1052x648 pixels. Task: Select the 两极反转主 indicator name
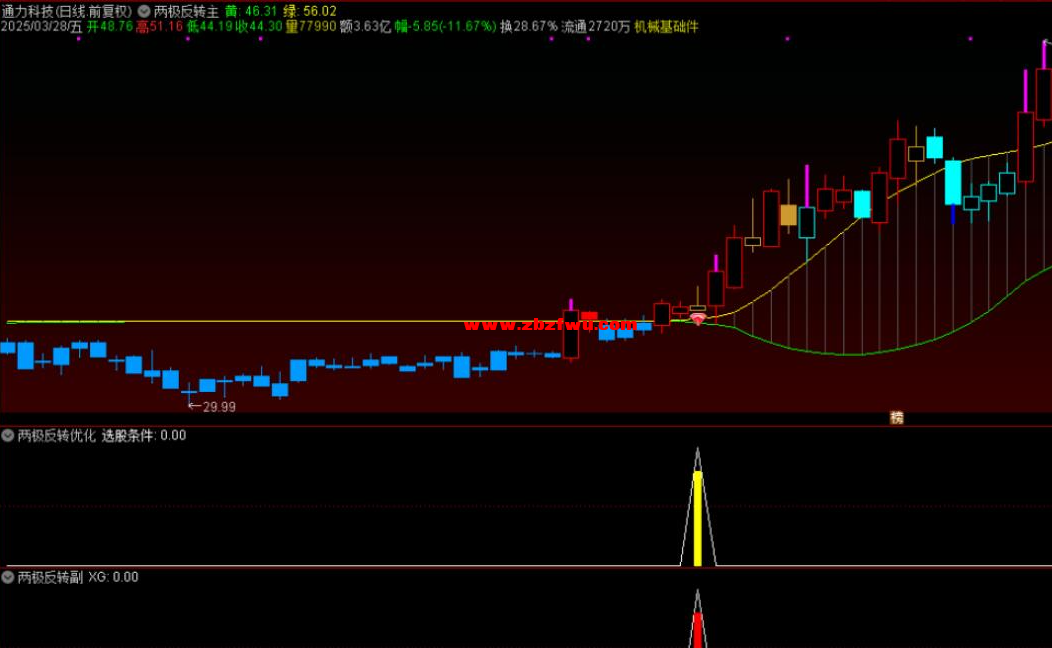click(x=186, y=11)
